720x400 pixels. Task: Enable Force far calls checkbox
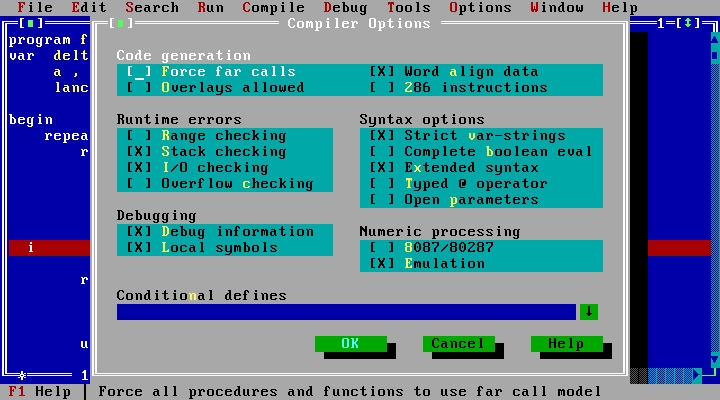140,72
